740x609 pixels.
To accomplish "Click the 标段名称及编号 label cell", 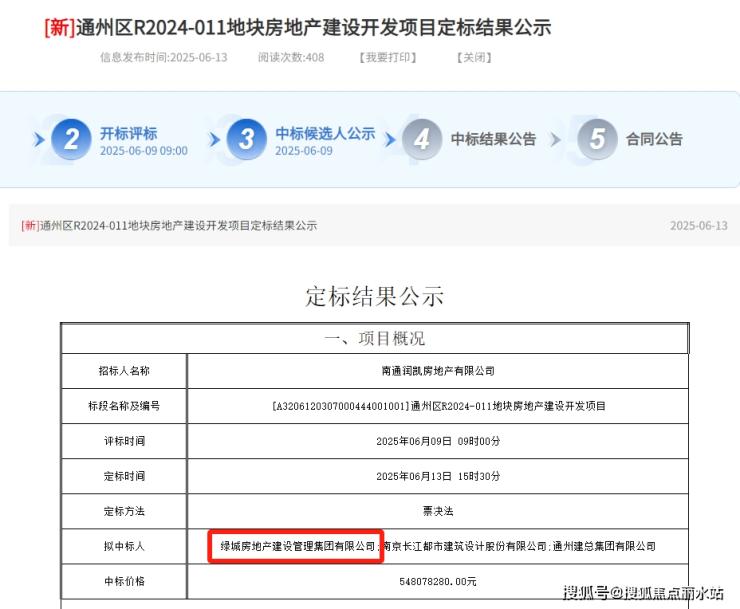I will [124, 406].
